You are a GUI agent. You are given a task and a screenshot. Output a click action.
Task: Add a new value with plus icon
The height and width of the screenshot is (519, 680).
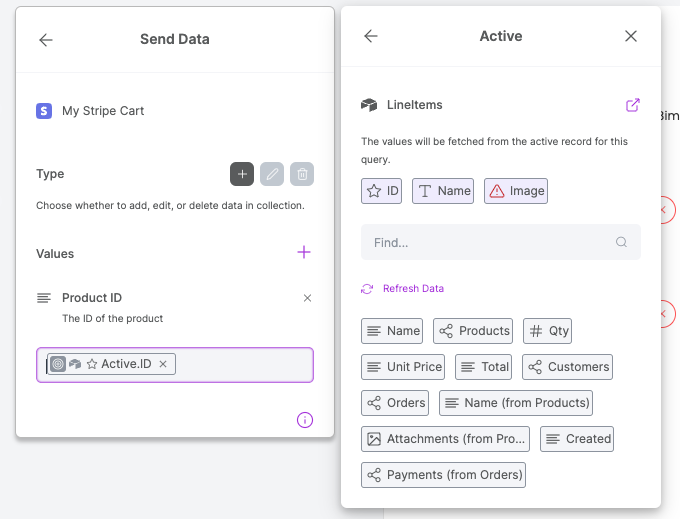point(304,253)
